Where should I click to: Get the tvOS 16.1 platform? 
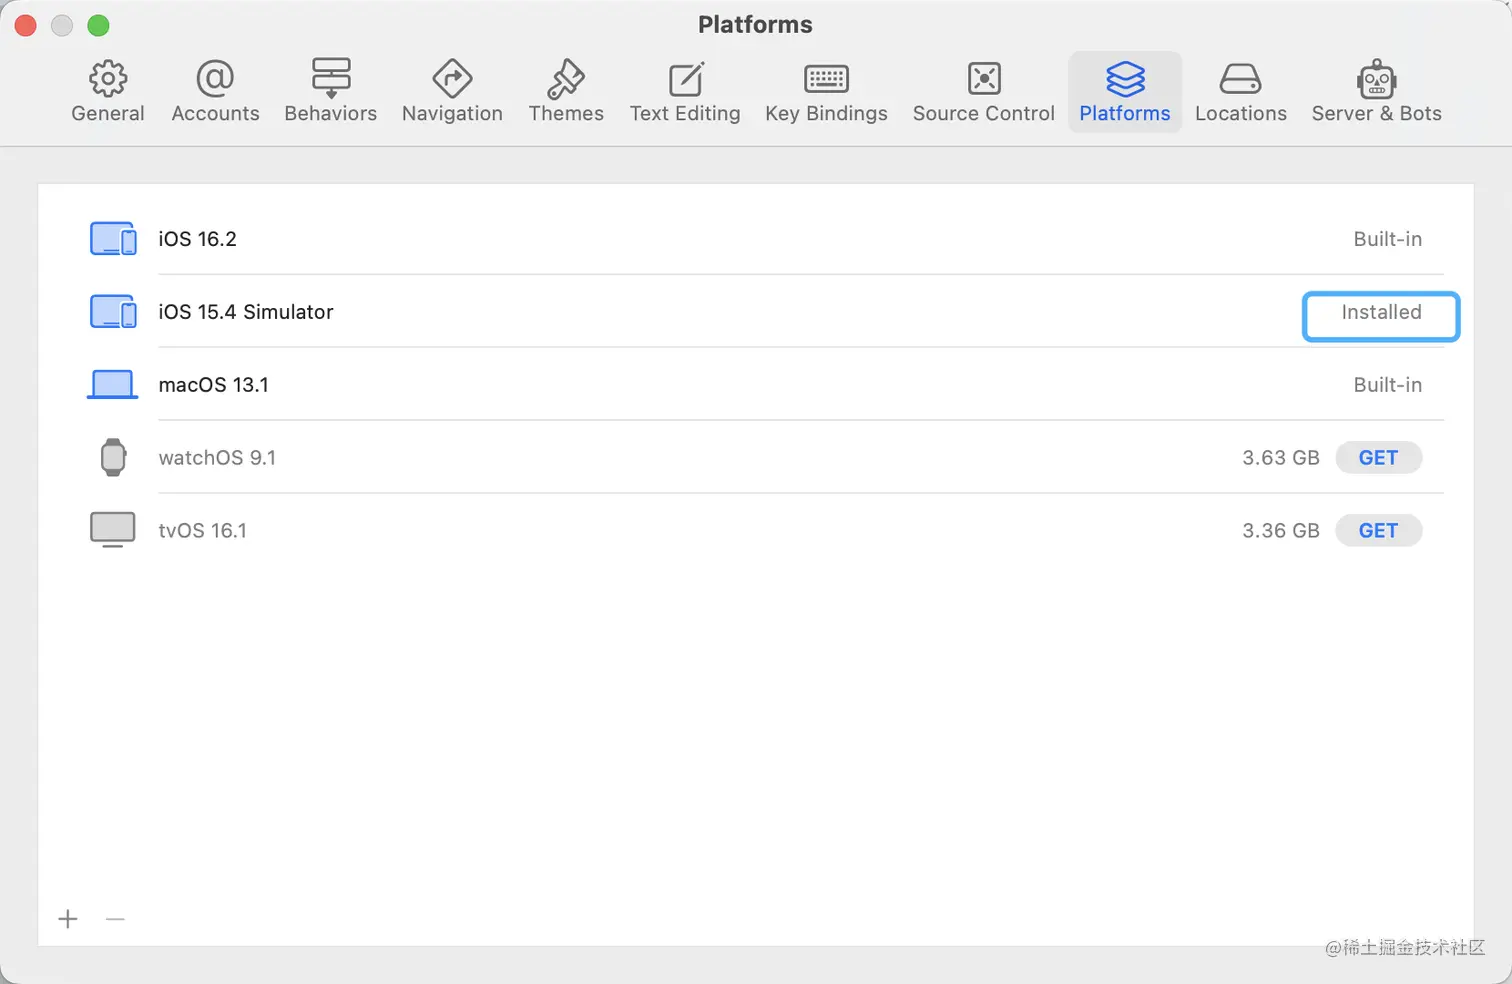(1378, 531)
